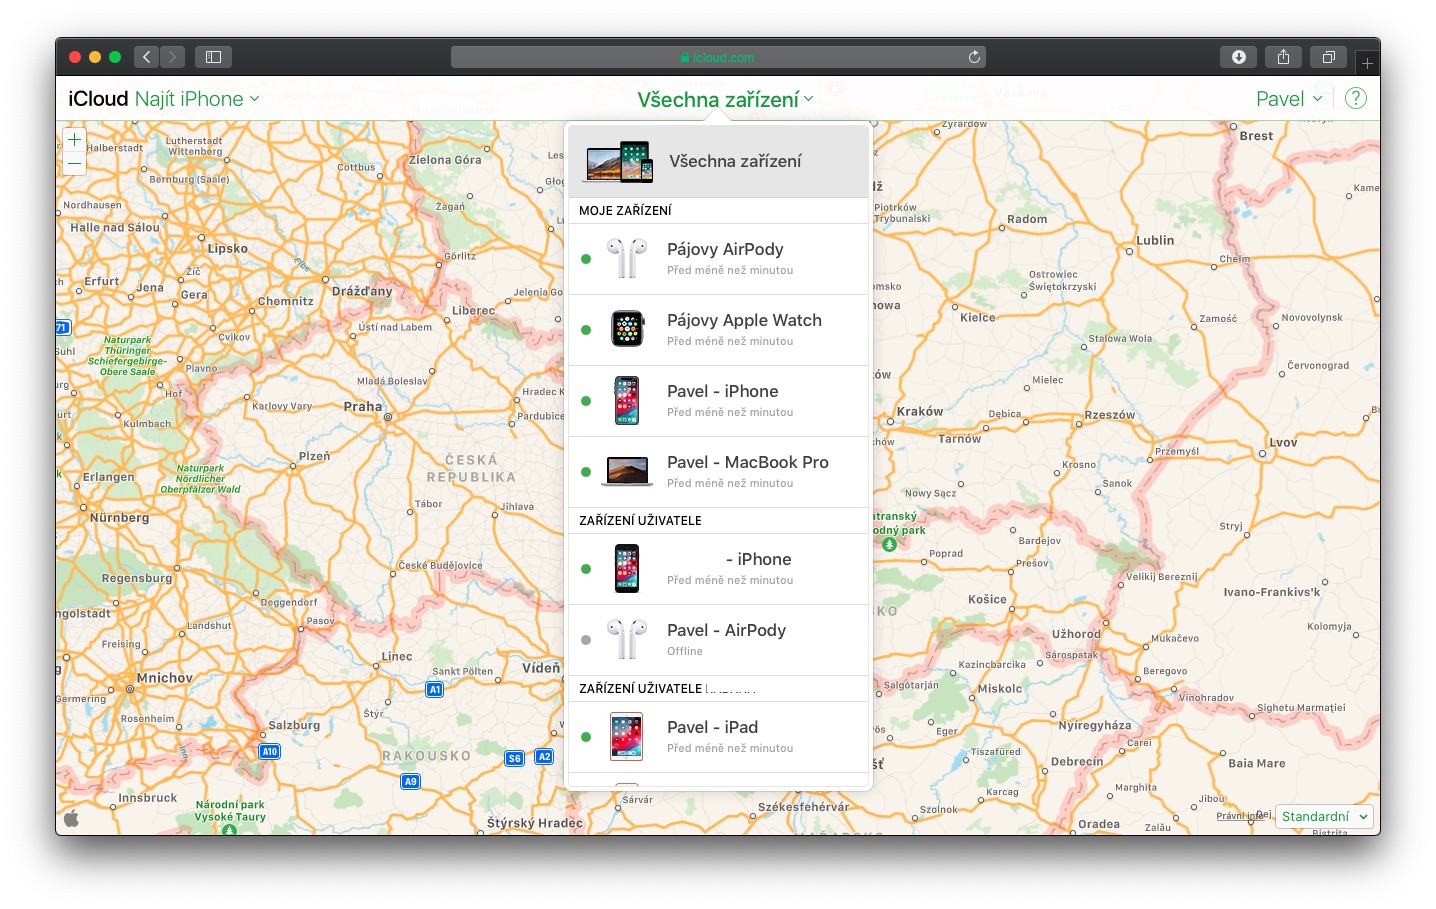Image resolution: width=1436 pixels, height=909 pixels.
Task: Click the Plzeň label on the map
Action: tap(314, 456)
